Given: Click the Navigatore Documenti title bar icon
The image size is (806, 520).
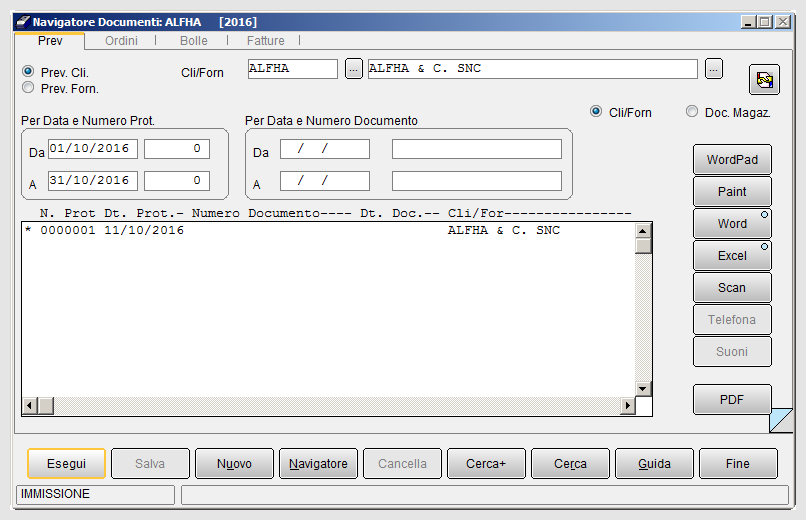Looking at the screenshot, I should coord(23,22).
